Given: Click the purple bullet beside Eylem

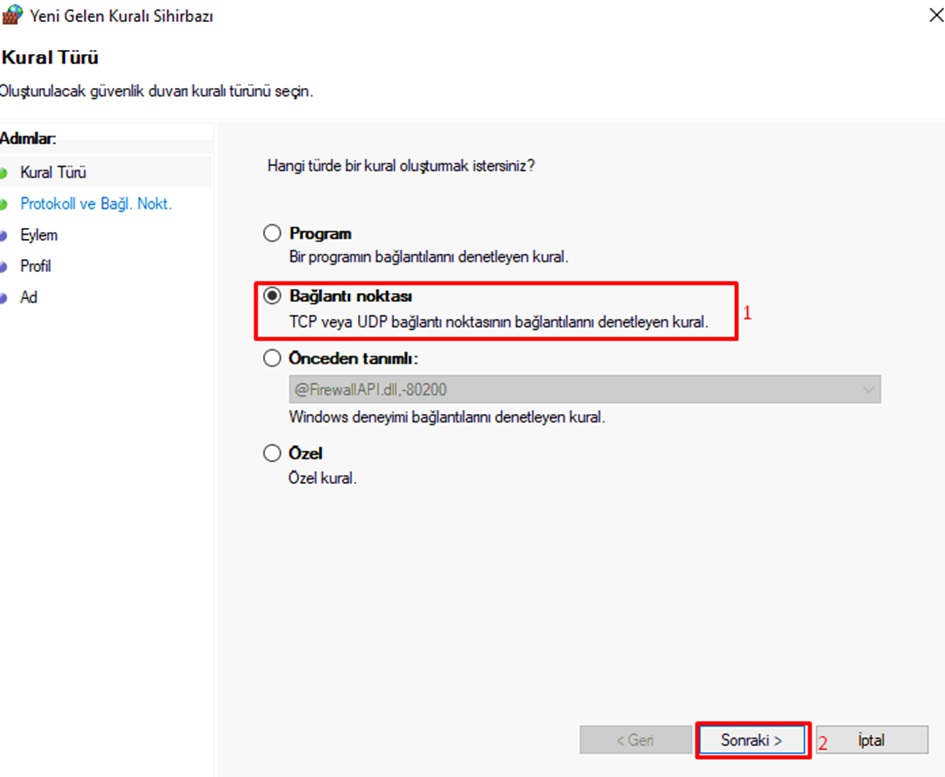Looking at the screenshot, I should [3, 236].
